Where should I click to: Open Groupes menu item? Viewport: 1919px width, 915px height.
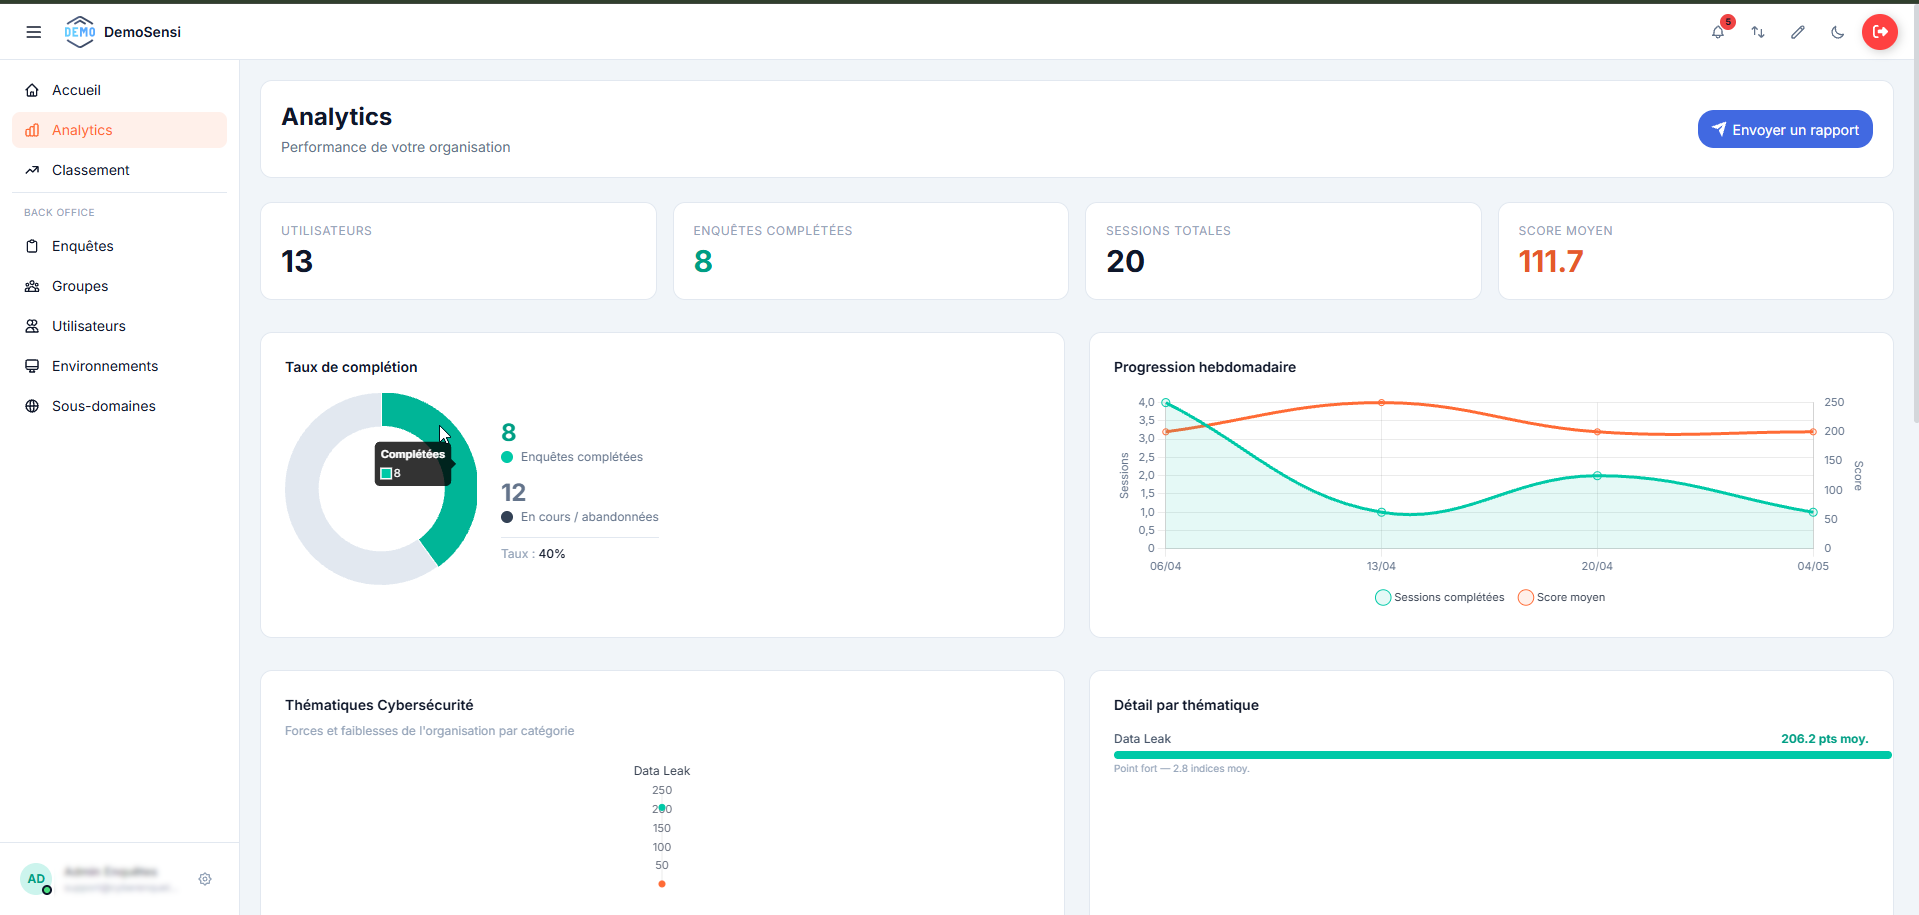click(x=119, y=286)
